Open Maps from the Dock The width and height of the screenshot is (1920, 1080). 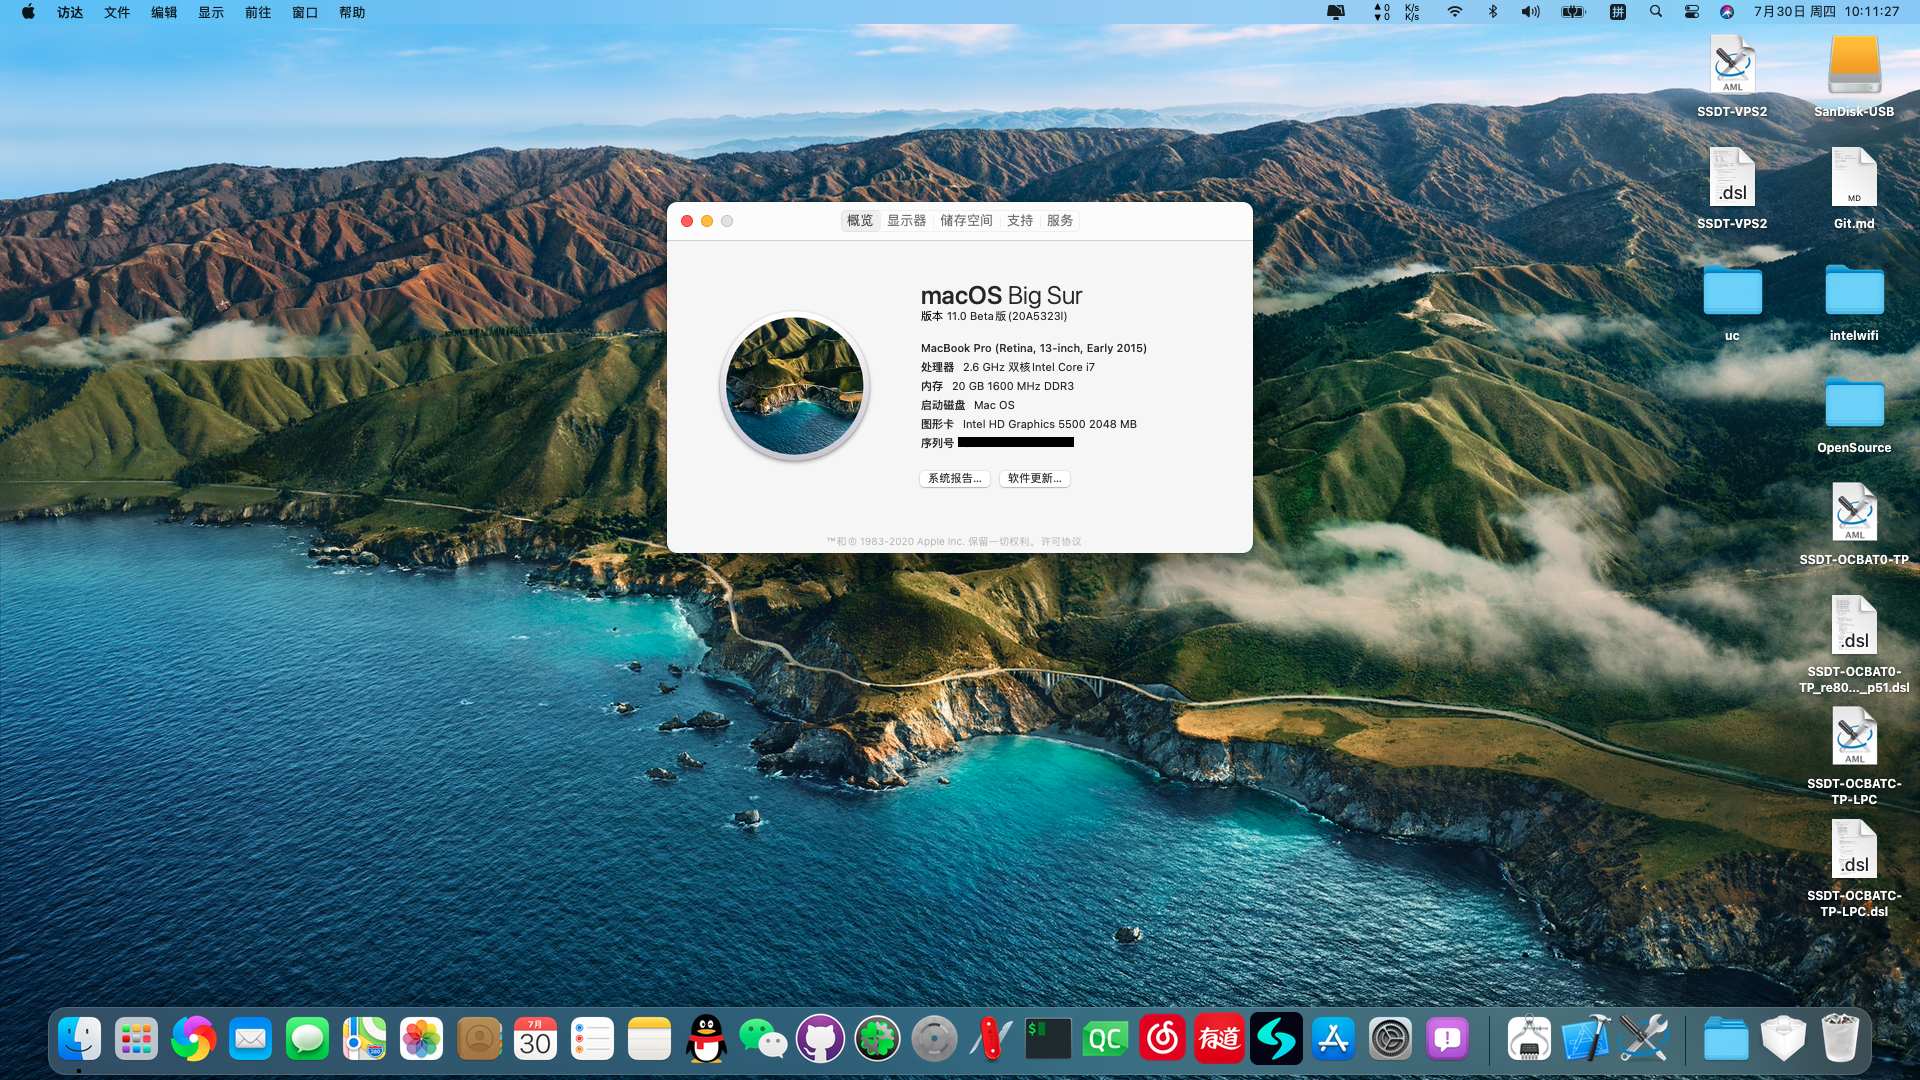364,1039
